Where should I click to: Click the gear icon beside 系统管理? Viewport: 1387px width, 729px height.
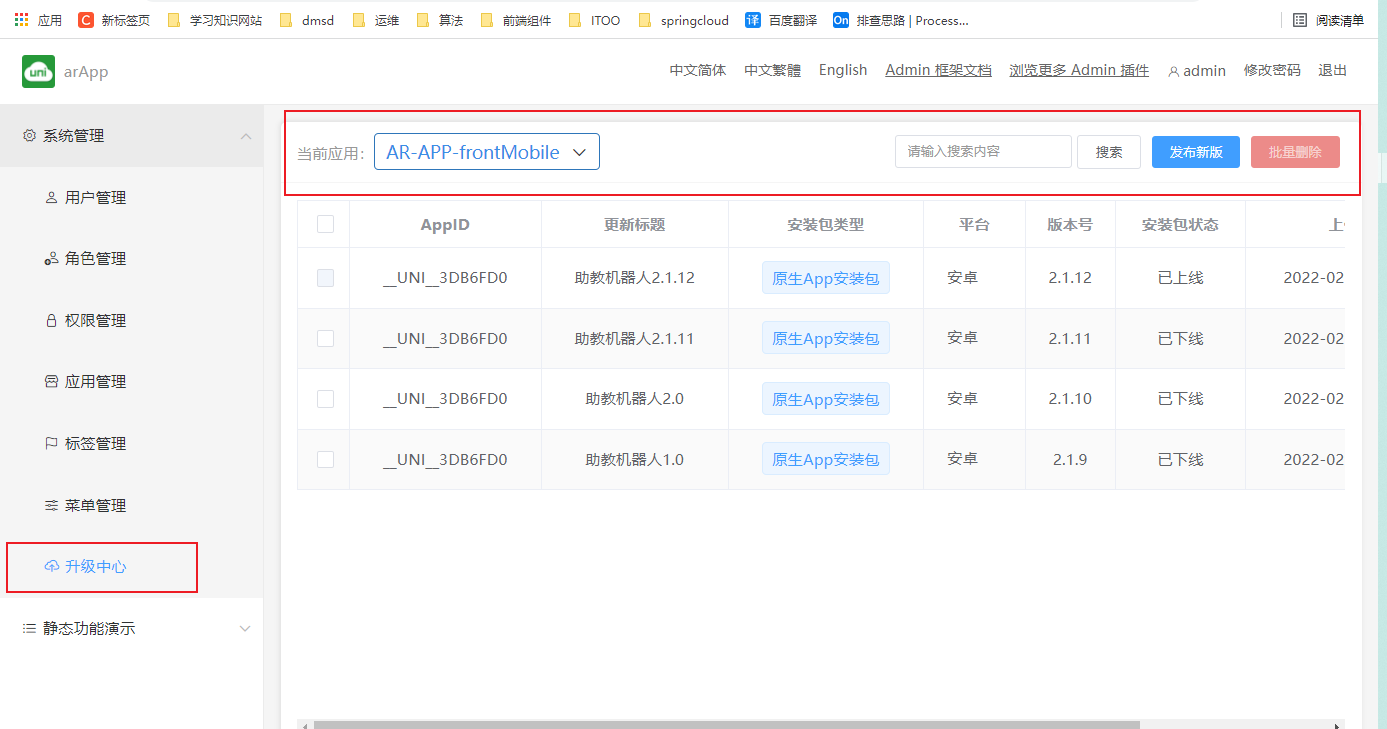(30, 136)
